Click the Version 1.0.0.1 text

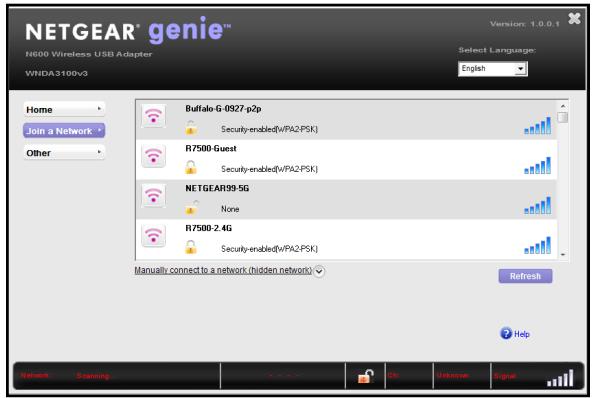point(525,24)
